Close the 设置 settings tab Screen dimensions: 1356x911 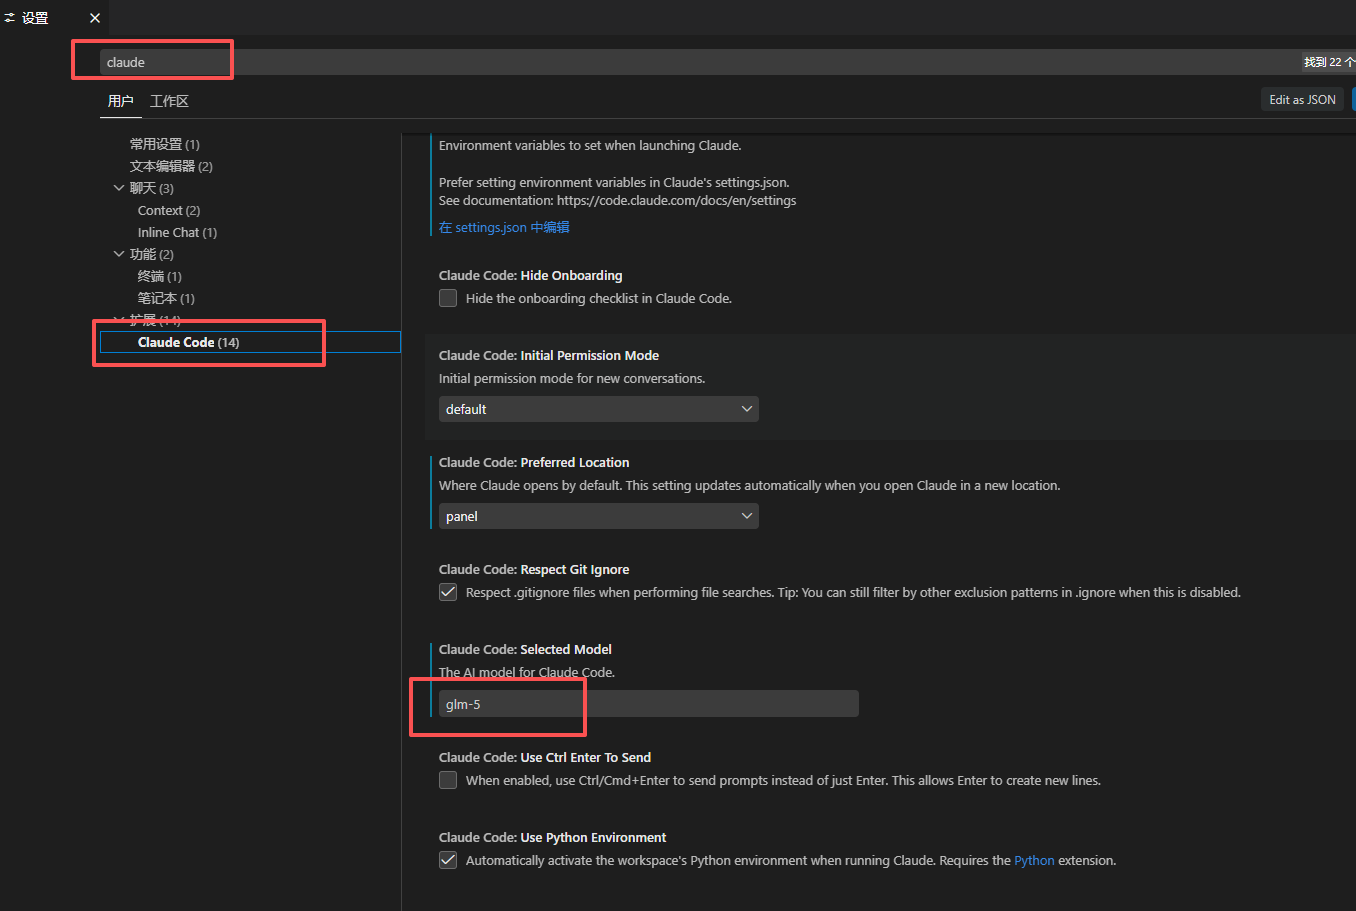[x=95, y=18]
